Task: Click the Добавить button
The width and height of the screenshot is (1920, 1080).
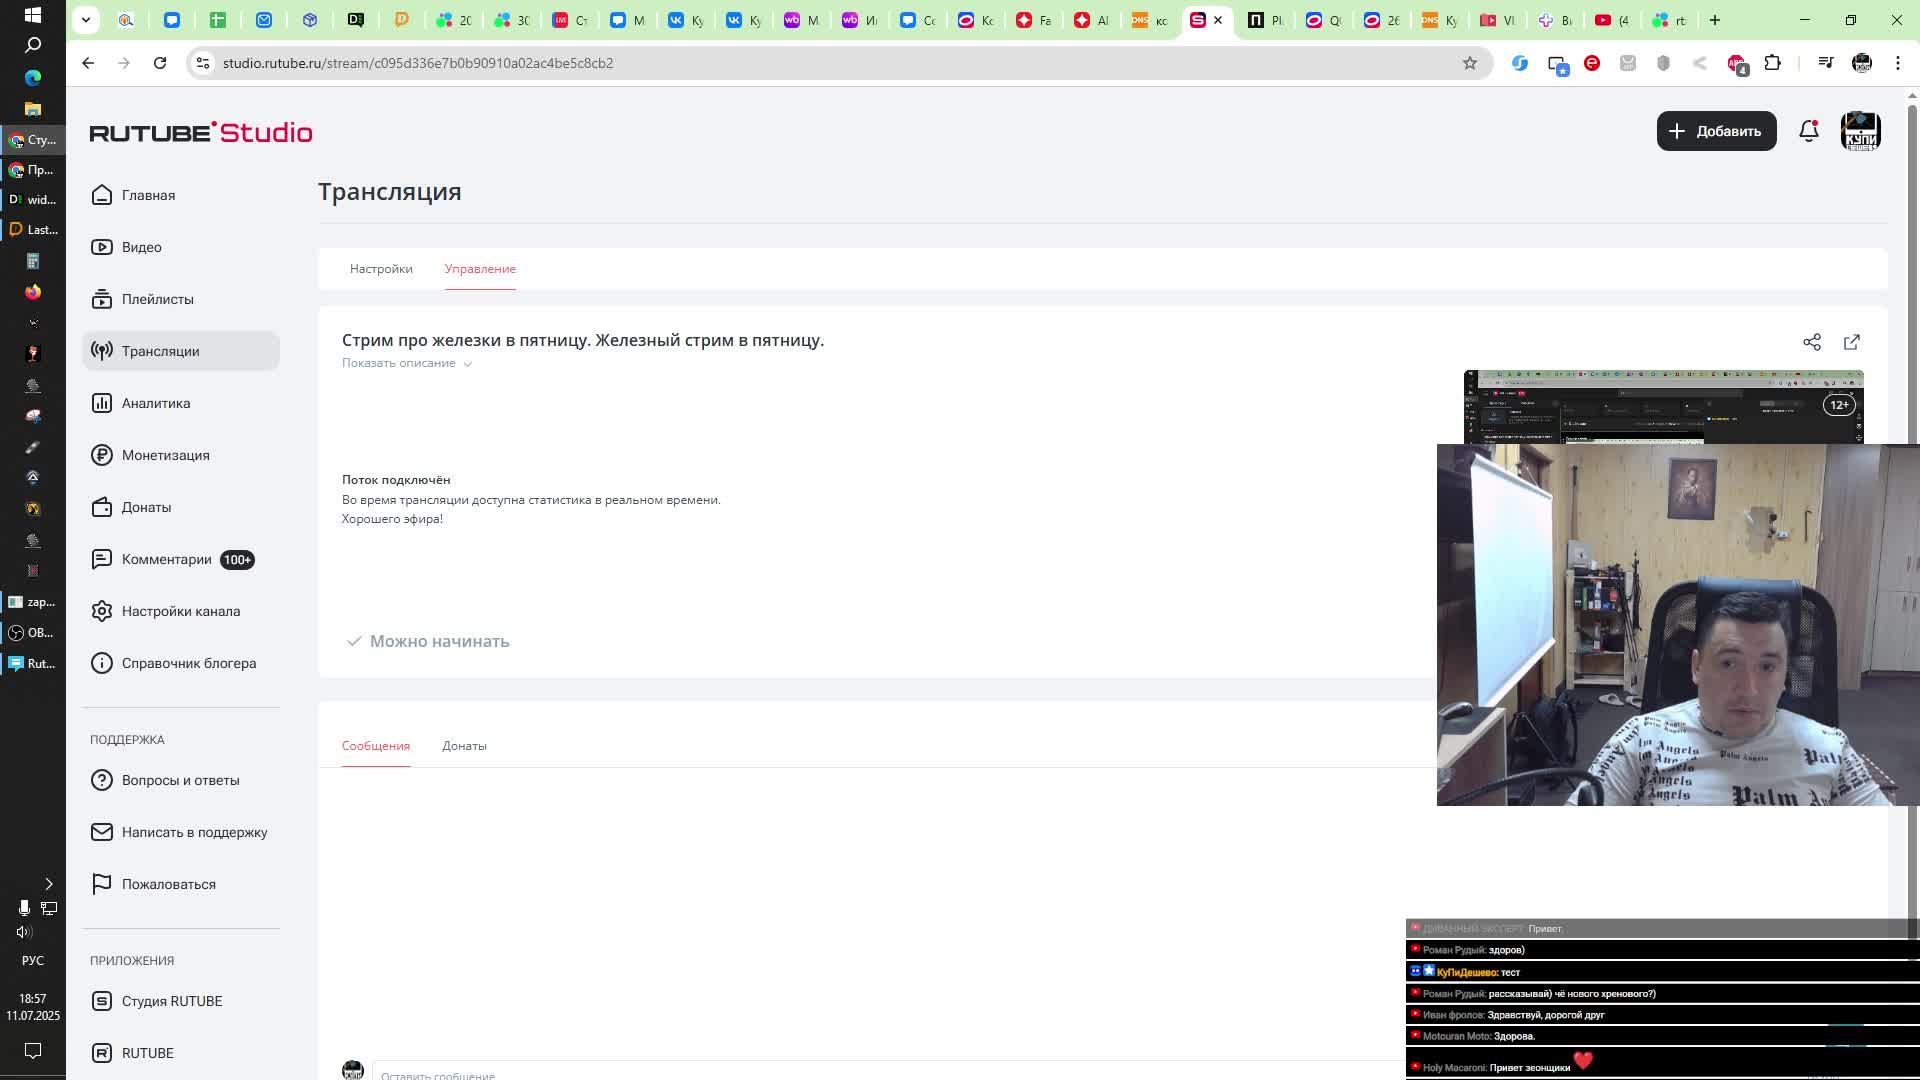Action: 1716,131
